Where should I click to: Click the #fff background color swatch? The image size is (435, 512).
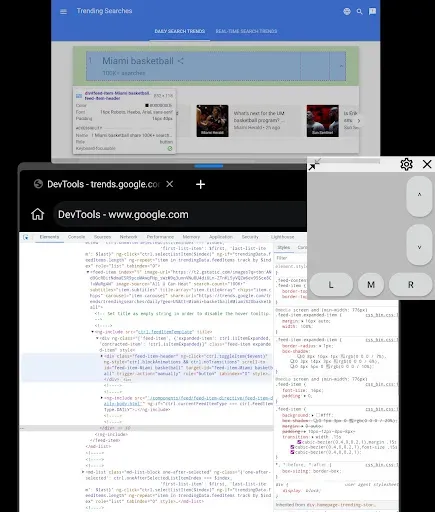318,415
